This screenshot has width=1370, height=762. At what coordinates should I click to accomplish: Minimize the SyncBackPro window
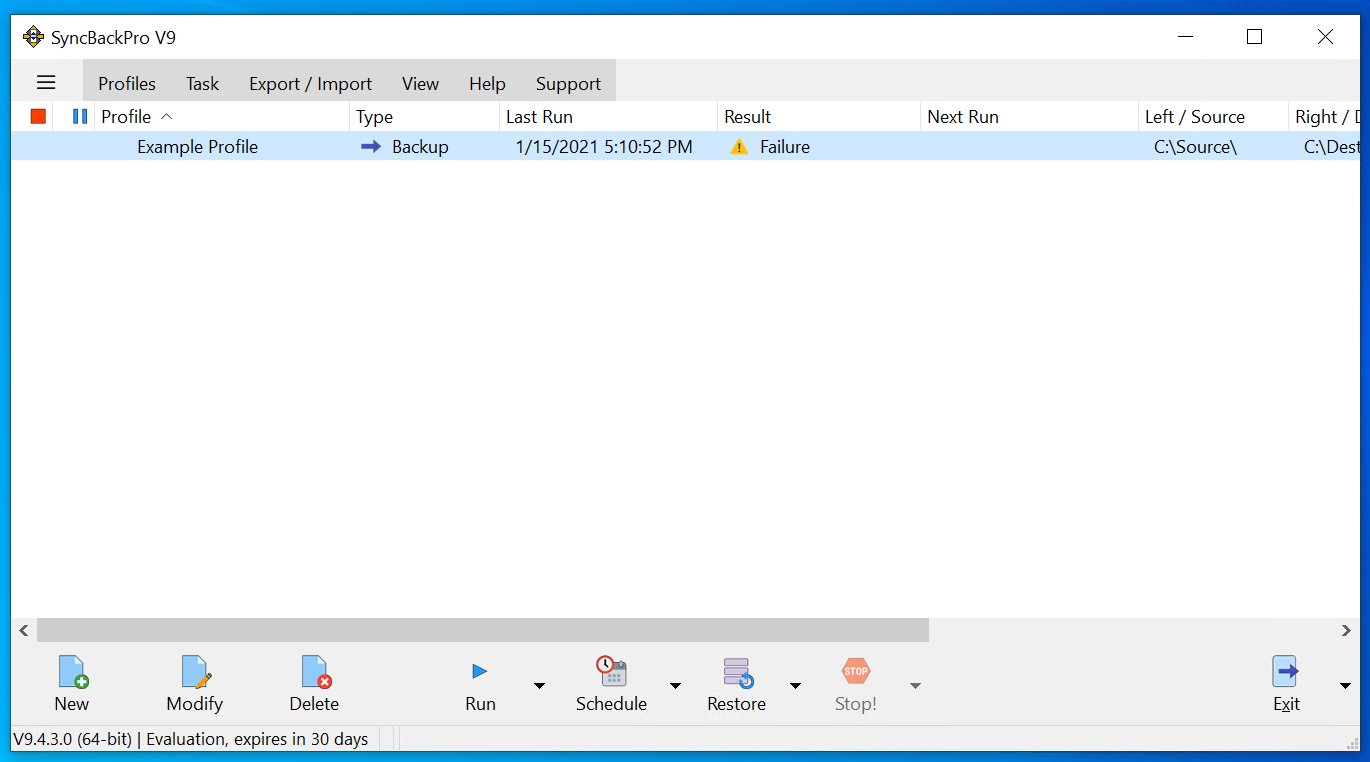[1185, 37]
